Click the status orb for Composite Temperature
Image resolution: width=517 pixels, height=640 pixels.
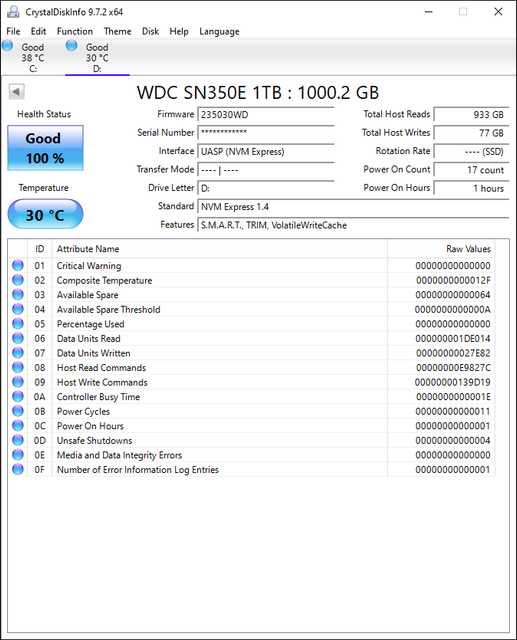point(18,280)
